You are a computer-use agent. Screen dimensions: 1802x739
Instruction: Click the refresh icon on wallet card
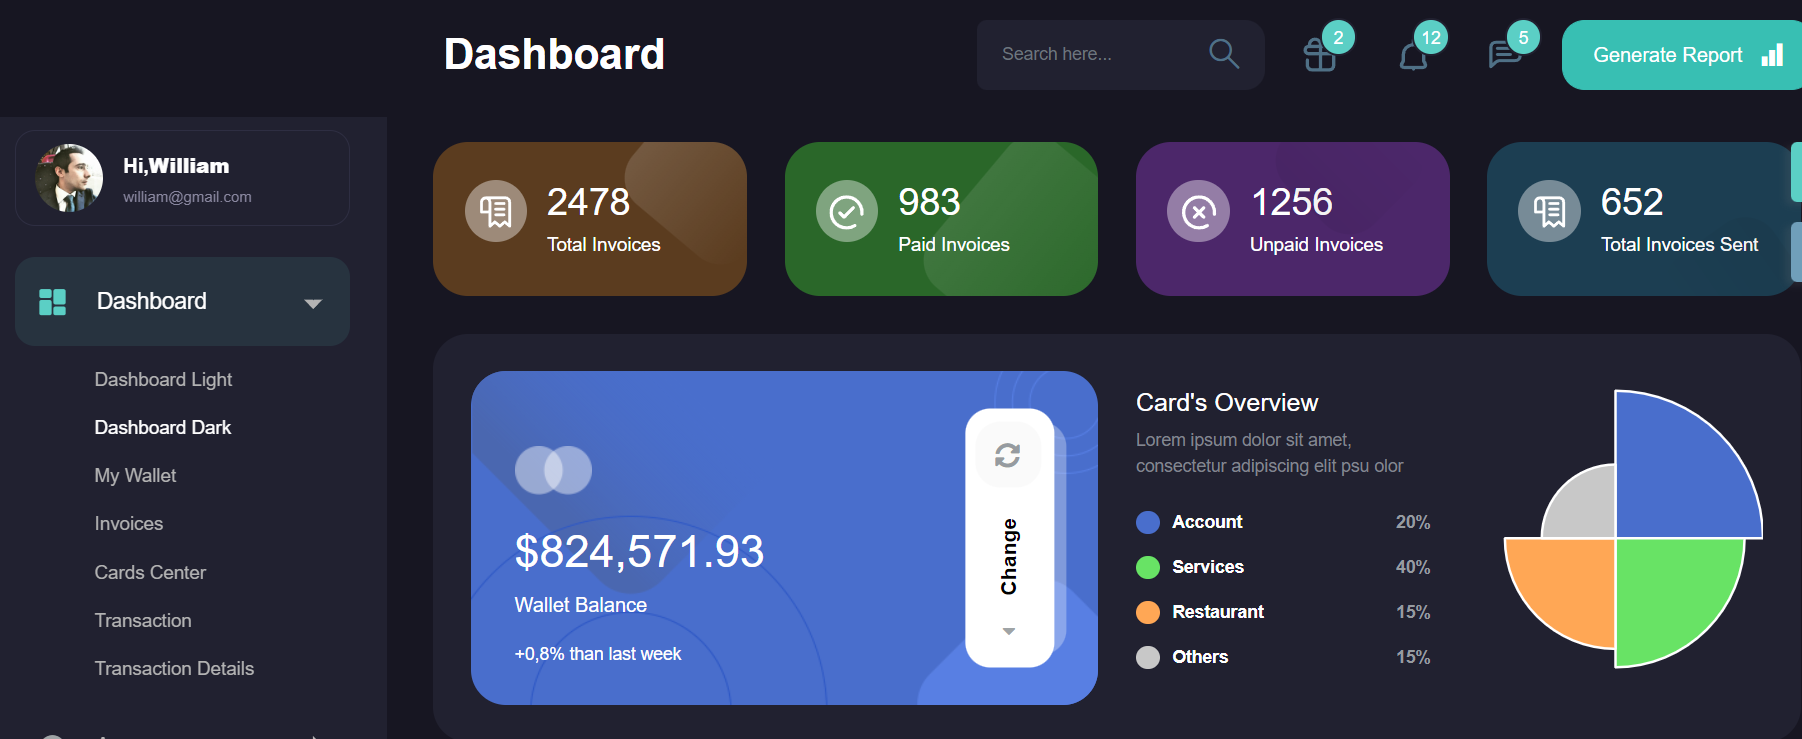coord(1007,456)
